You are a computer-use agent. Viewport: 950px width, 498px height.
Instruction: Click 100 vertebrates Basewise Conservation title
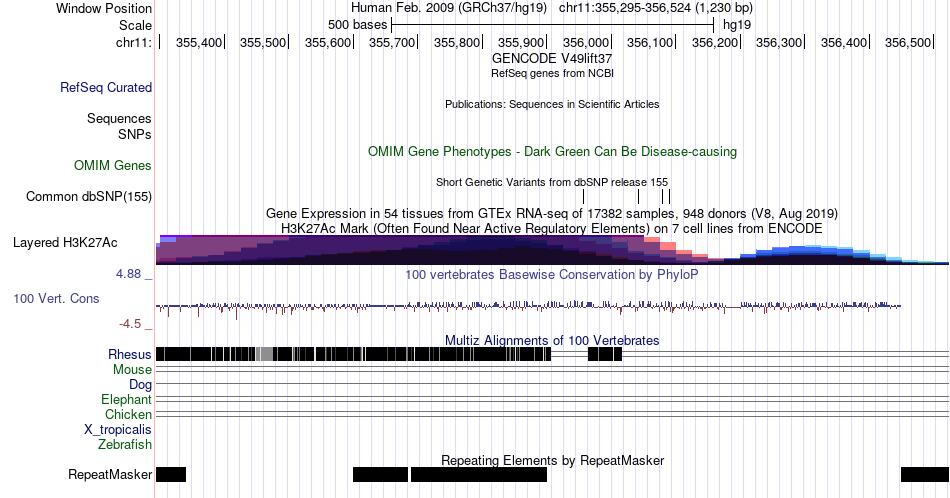pos(552,274)
